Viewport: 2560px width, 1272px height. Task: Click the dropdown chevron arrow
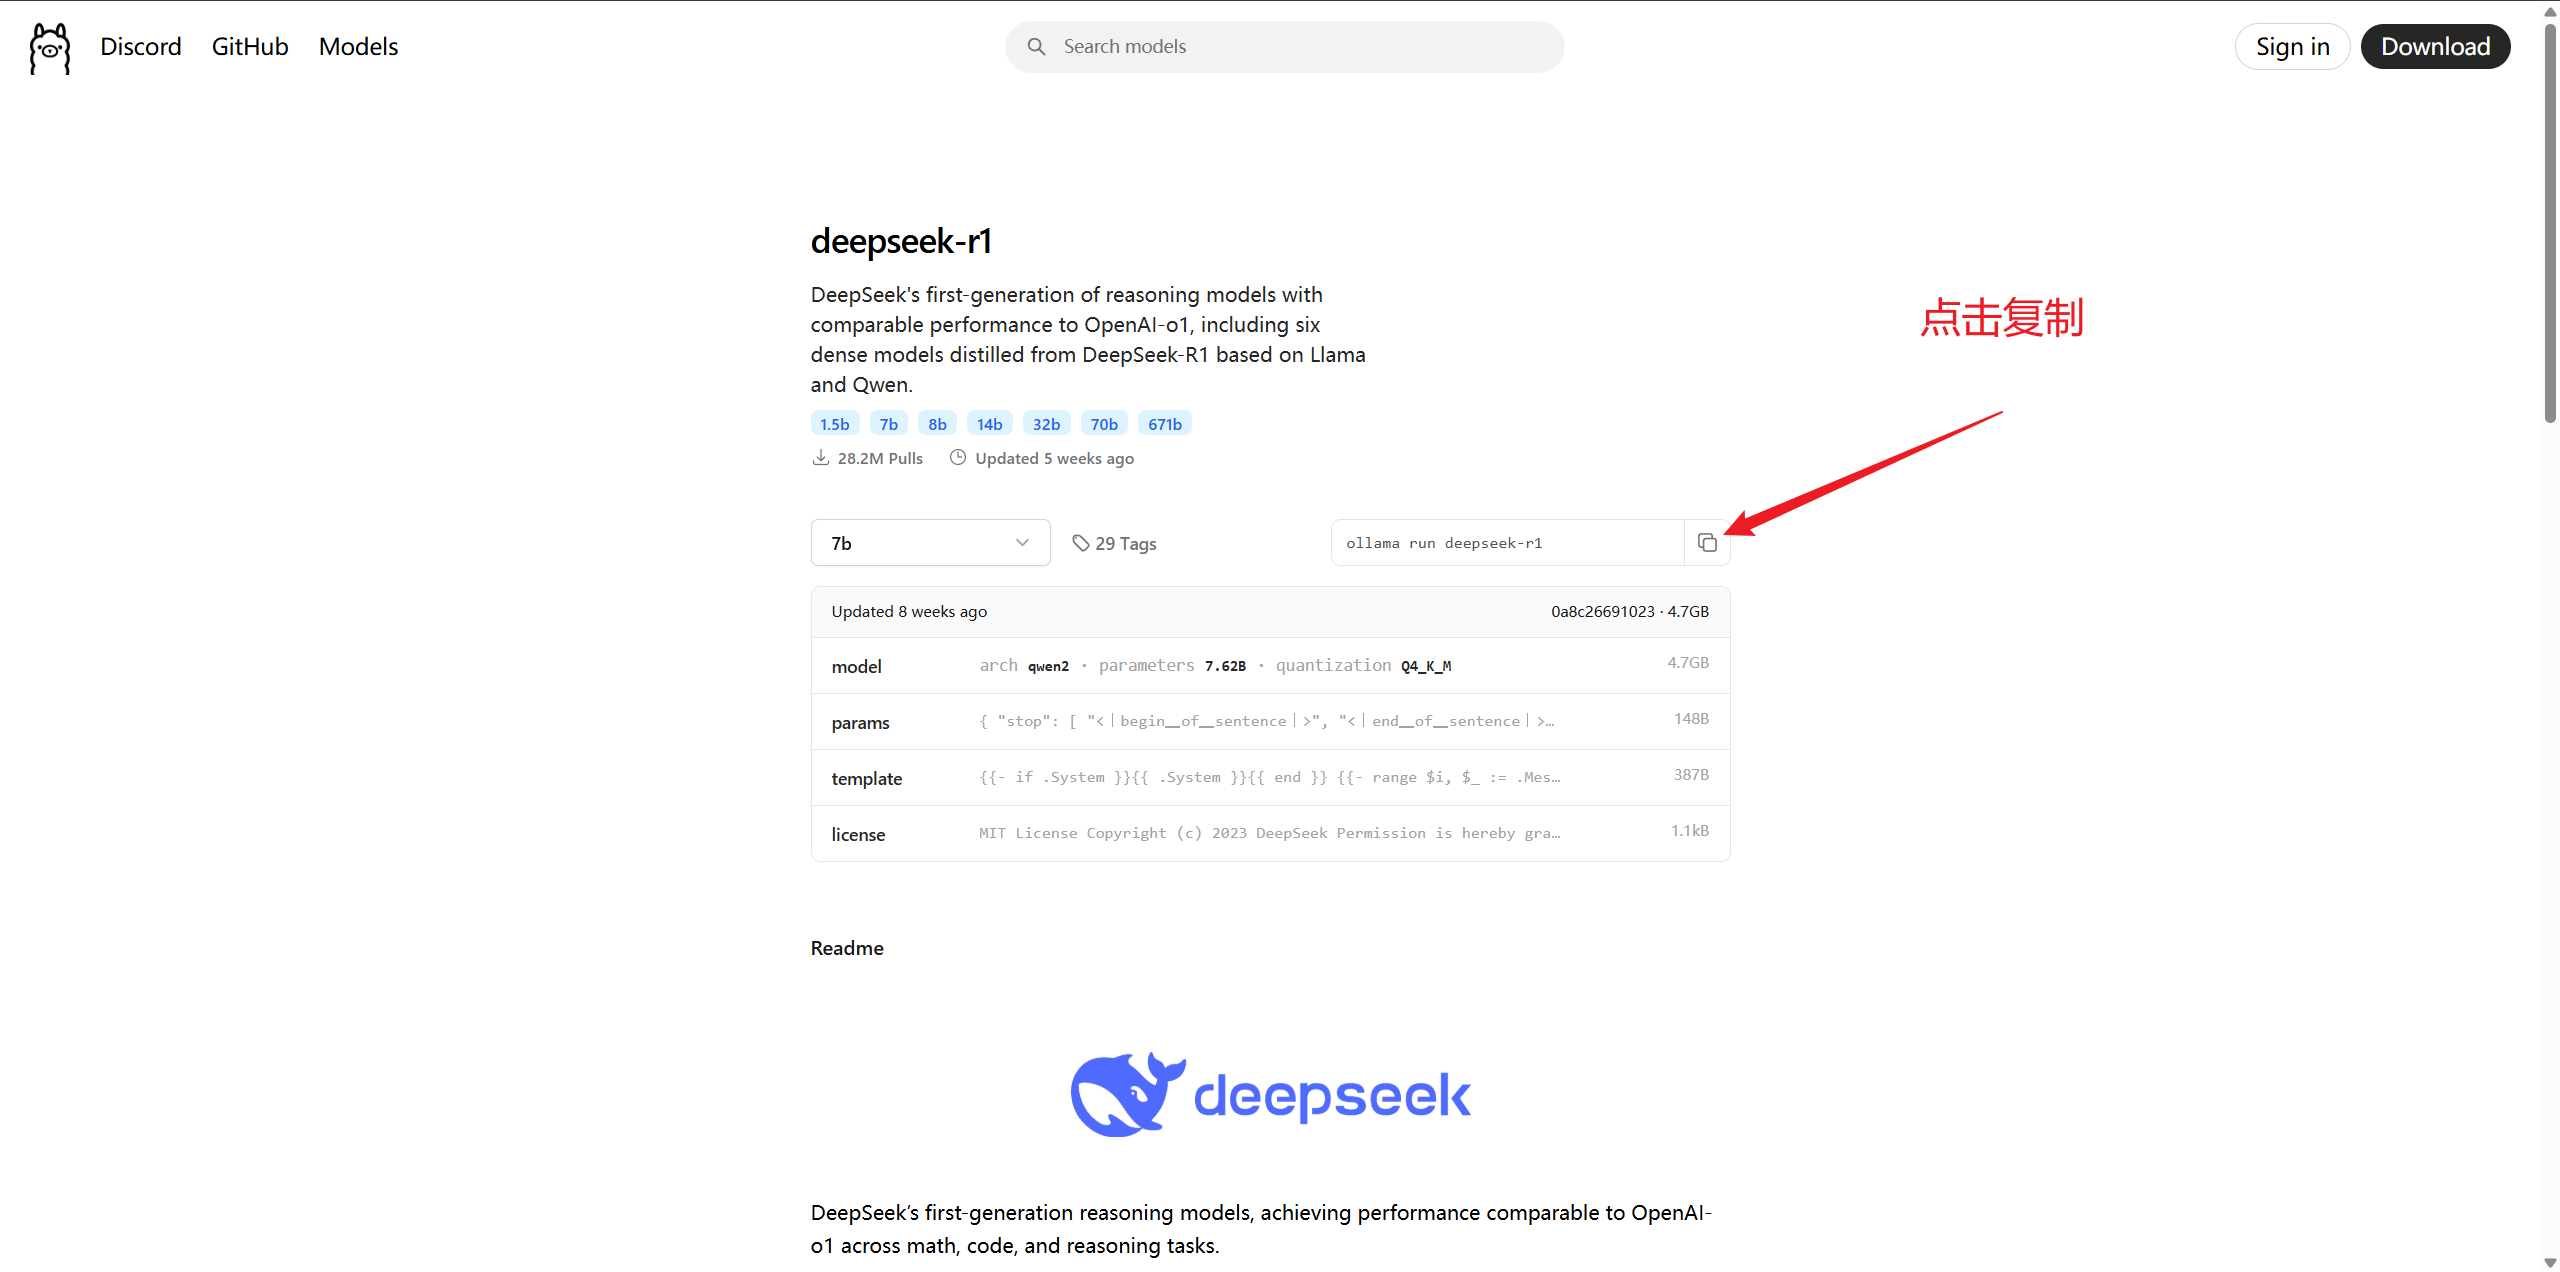tap(1022, 543)
